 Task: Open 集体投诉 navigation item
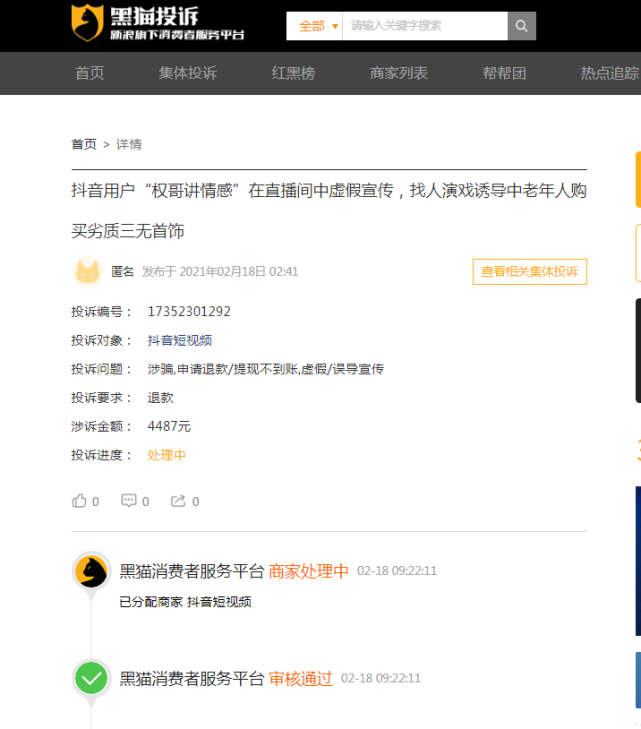coord(188,73)
